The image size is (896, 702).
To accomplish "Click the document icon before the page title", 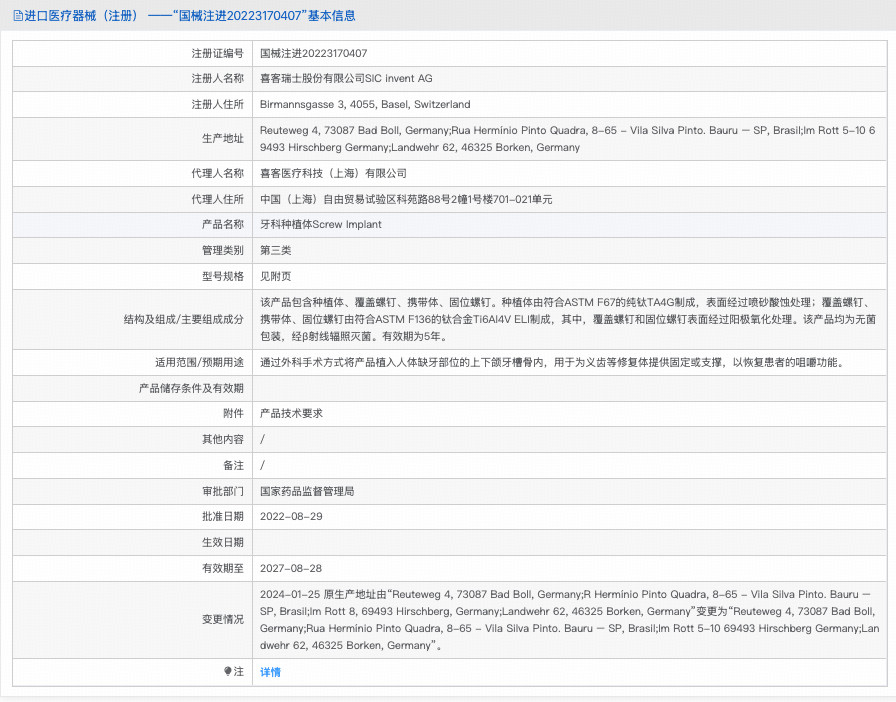I will tap(17, 16).
